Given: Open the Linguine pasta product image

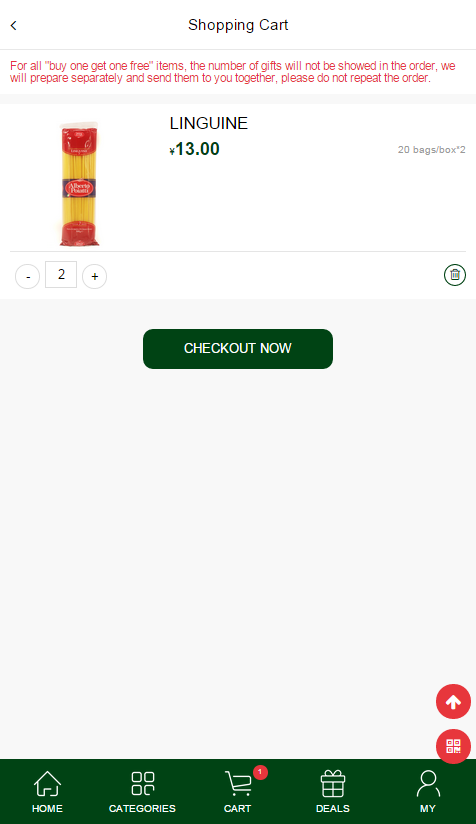Looking at the screenshot, I should [x=80, y=183].
